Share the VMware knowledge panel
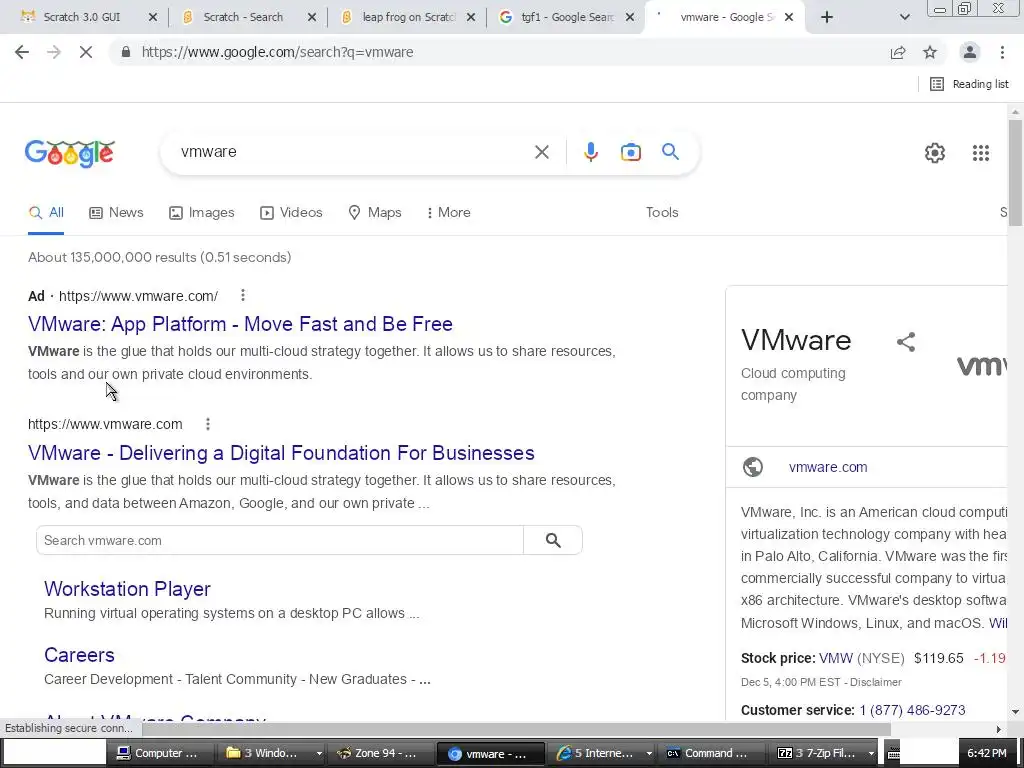The width and height of the screenshot is (1024, 768). tap(906, 342)
